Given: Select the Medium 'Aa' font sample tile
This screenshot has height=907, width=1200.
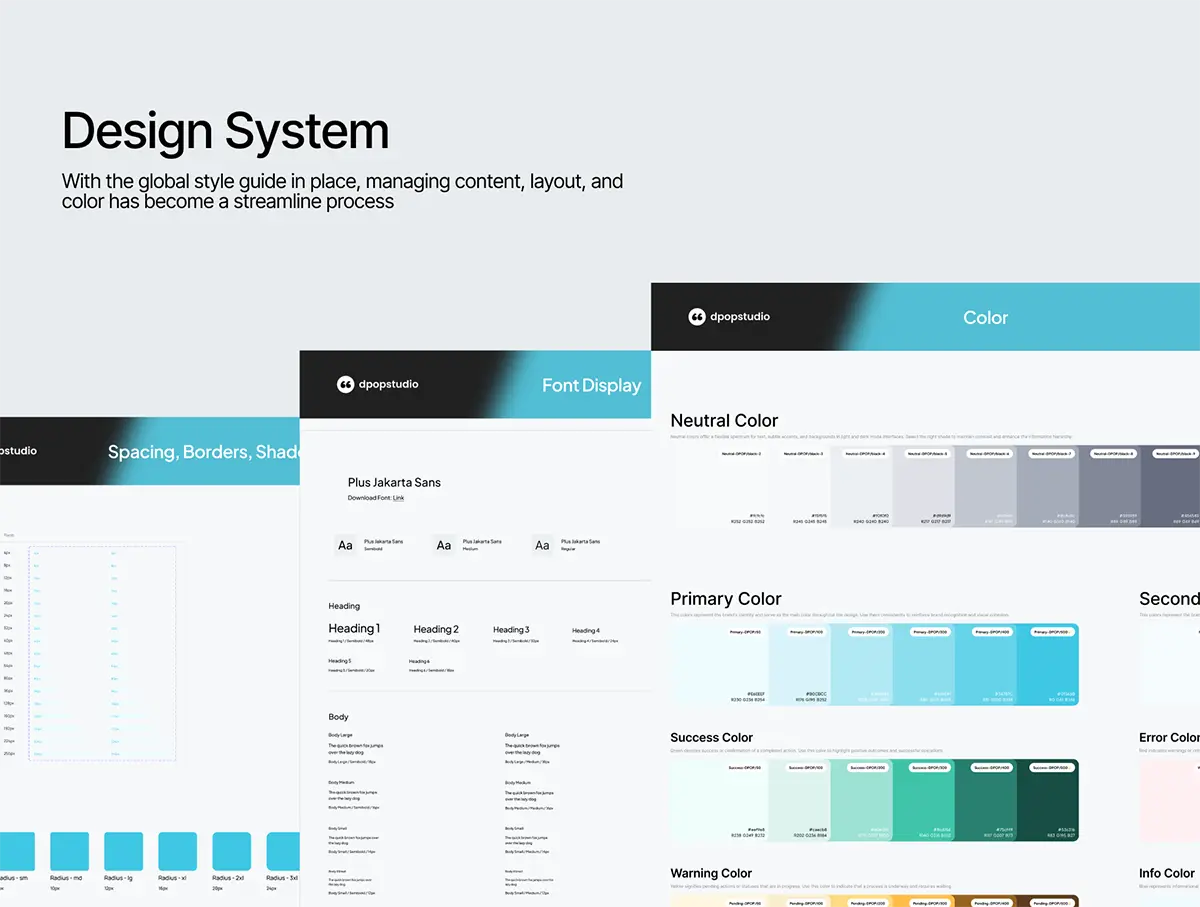Looking at the screenshot, I should tap(444, 545).
